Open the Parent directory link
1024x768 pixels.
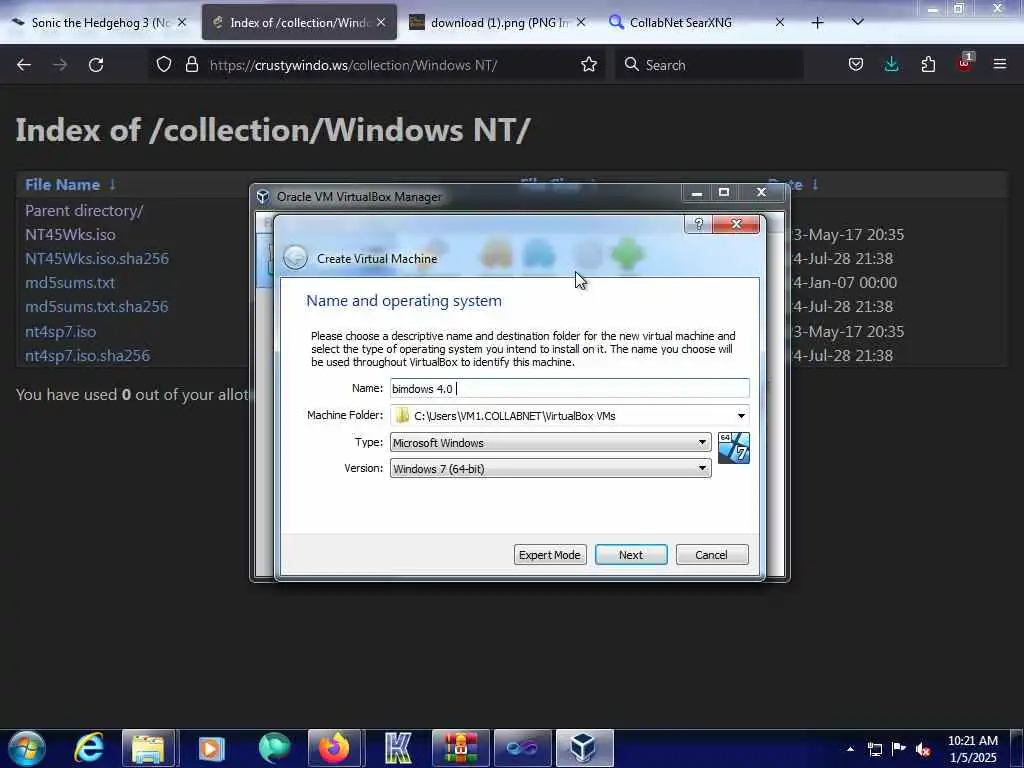(84, 210)
